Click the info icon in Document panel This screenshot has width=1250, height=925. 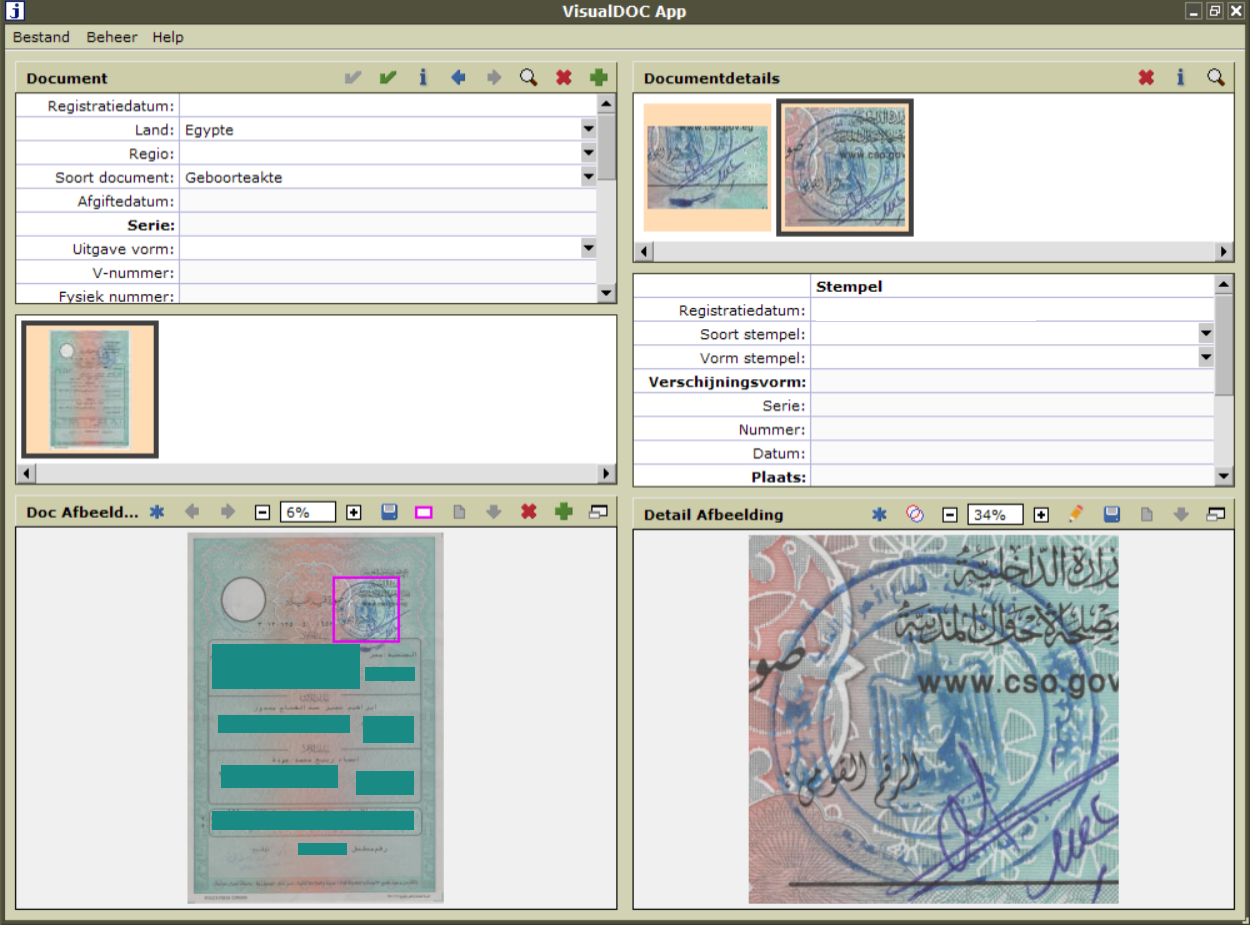coord(423,78)
